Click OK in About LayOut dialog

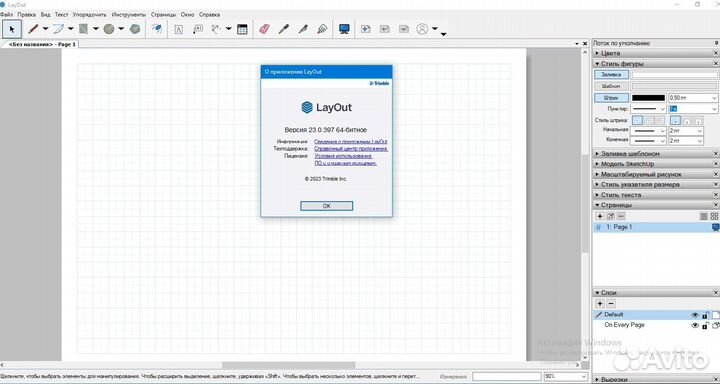point(326,206)
